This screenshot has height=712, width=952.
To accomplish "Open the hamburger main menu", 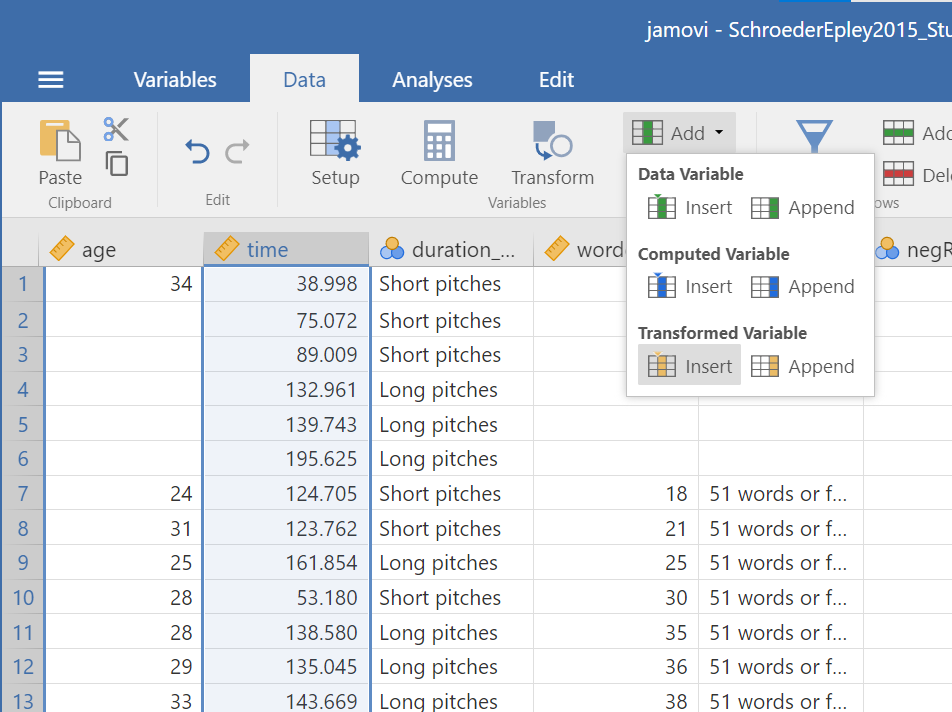I will 51,80.
